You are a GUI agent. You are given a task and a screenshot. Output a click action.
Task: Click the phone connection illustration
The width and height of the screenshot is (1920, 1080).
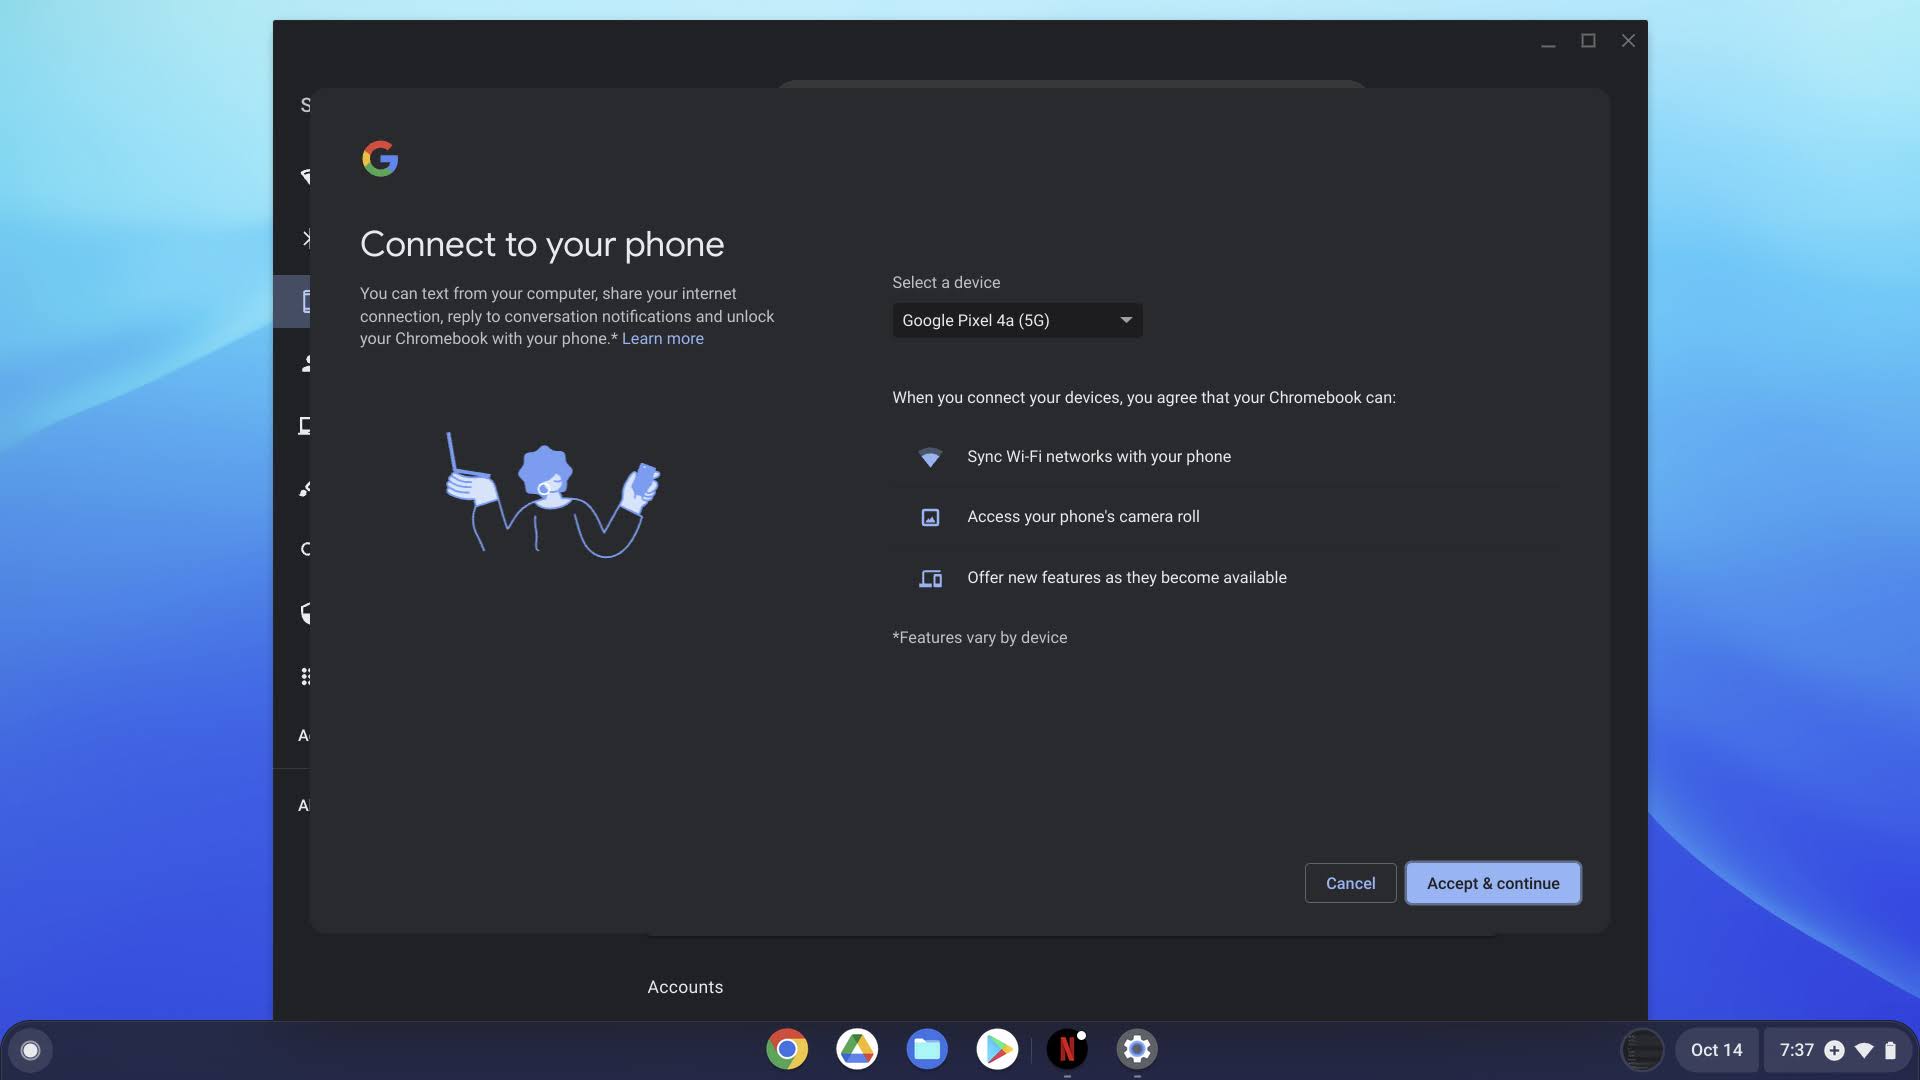[552, 495]
